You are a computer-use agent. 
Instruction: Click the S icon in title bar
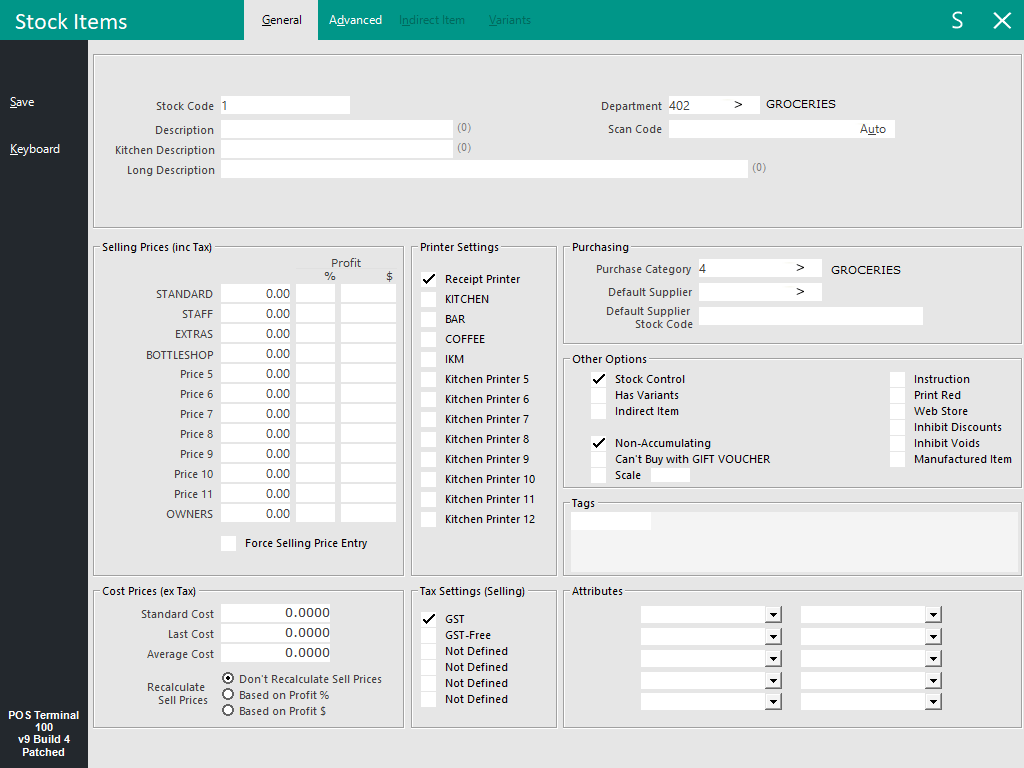[957, 21]
